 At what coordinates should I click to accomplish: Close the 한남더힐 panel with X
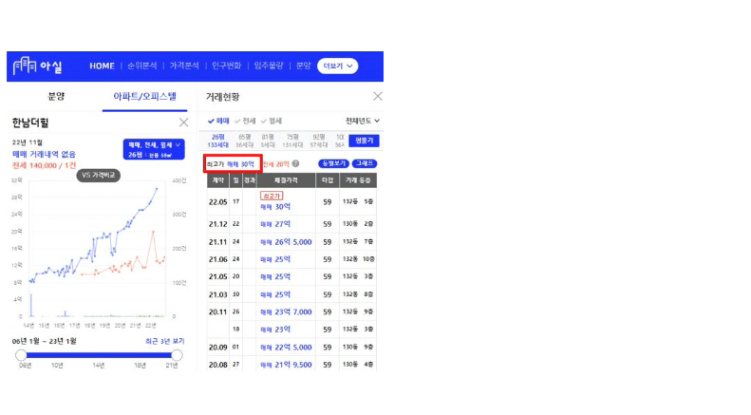[x=183, y=122]
